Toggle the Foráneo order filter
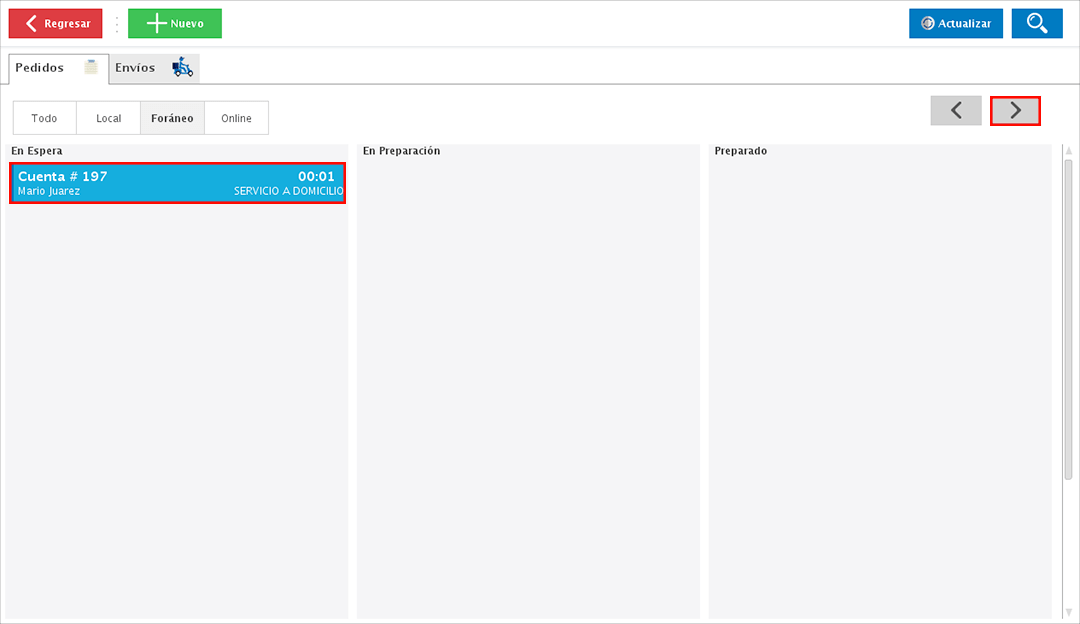The width and height of the screenshot is (1080, 624). pyautogui.click(x=172, y=118)
